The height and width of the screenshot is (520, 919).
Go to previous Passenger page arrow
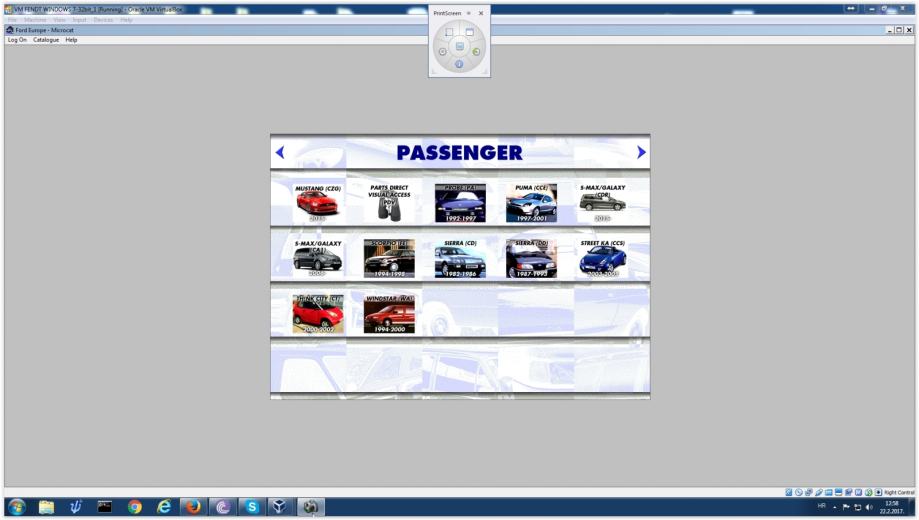(x=280, y=152)
